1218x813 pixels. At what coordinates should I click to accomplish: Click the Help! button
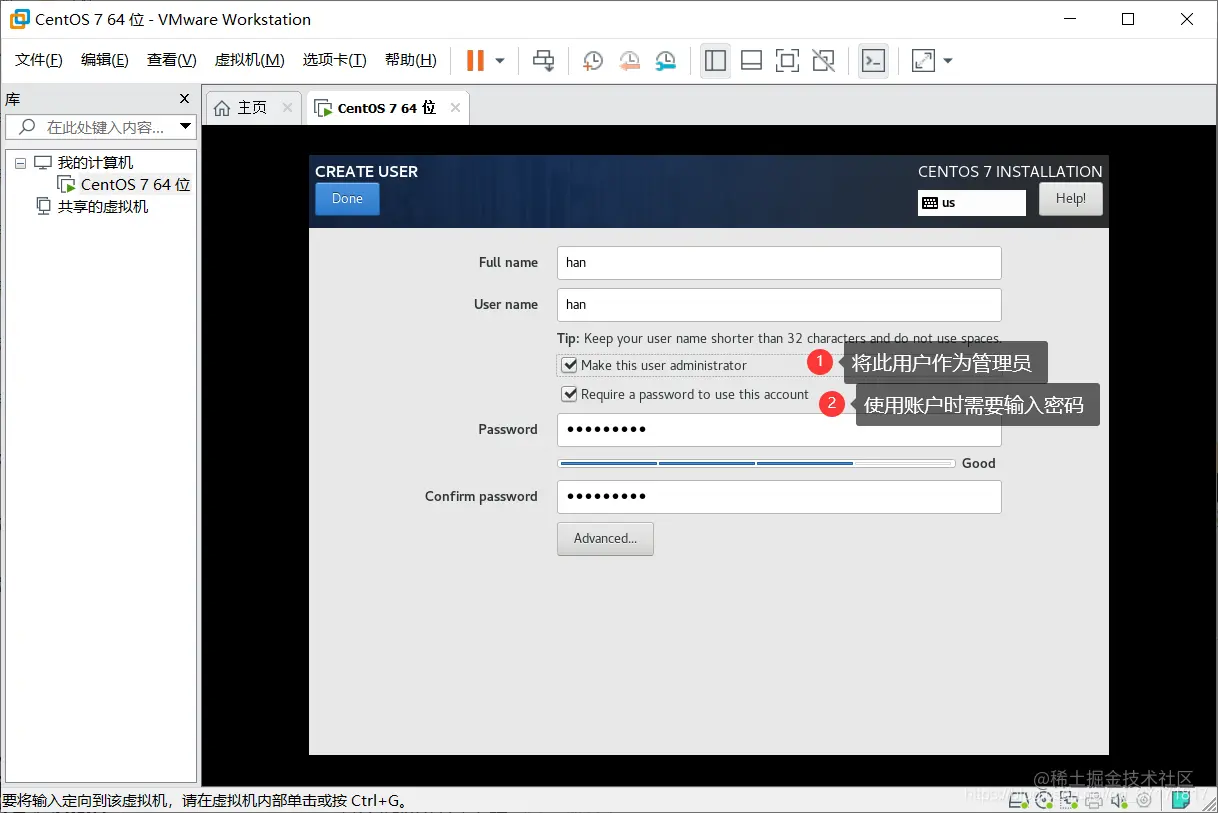1071,198
